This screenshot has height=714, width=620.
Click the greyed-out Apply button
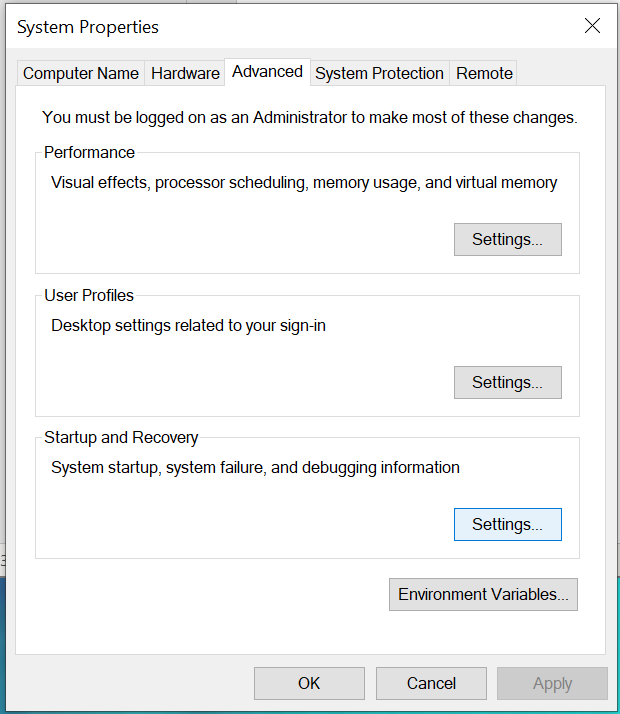coord(552,683)
